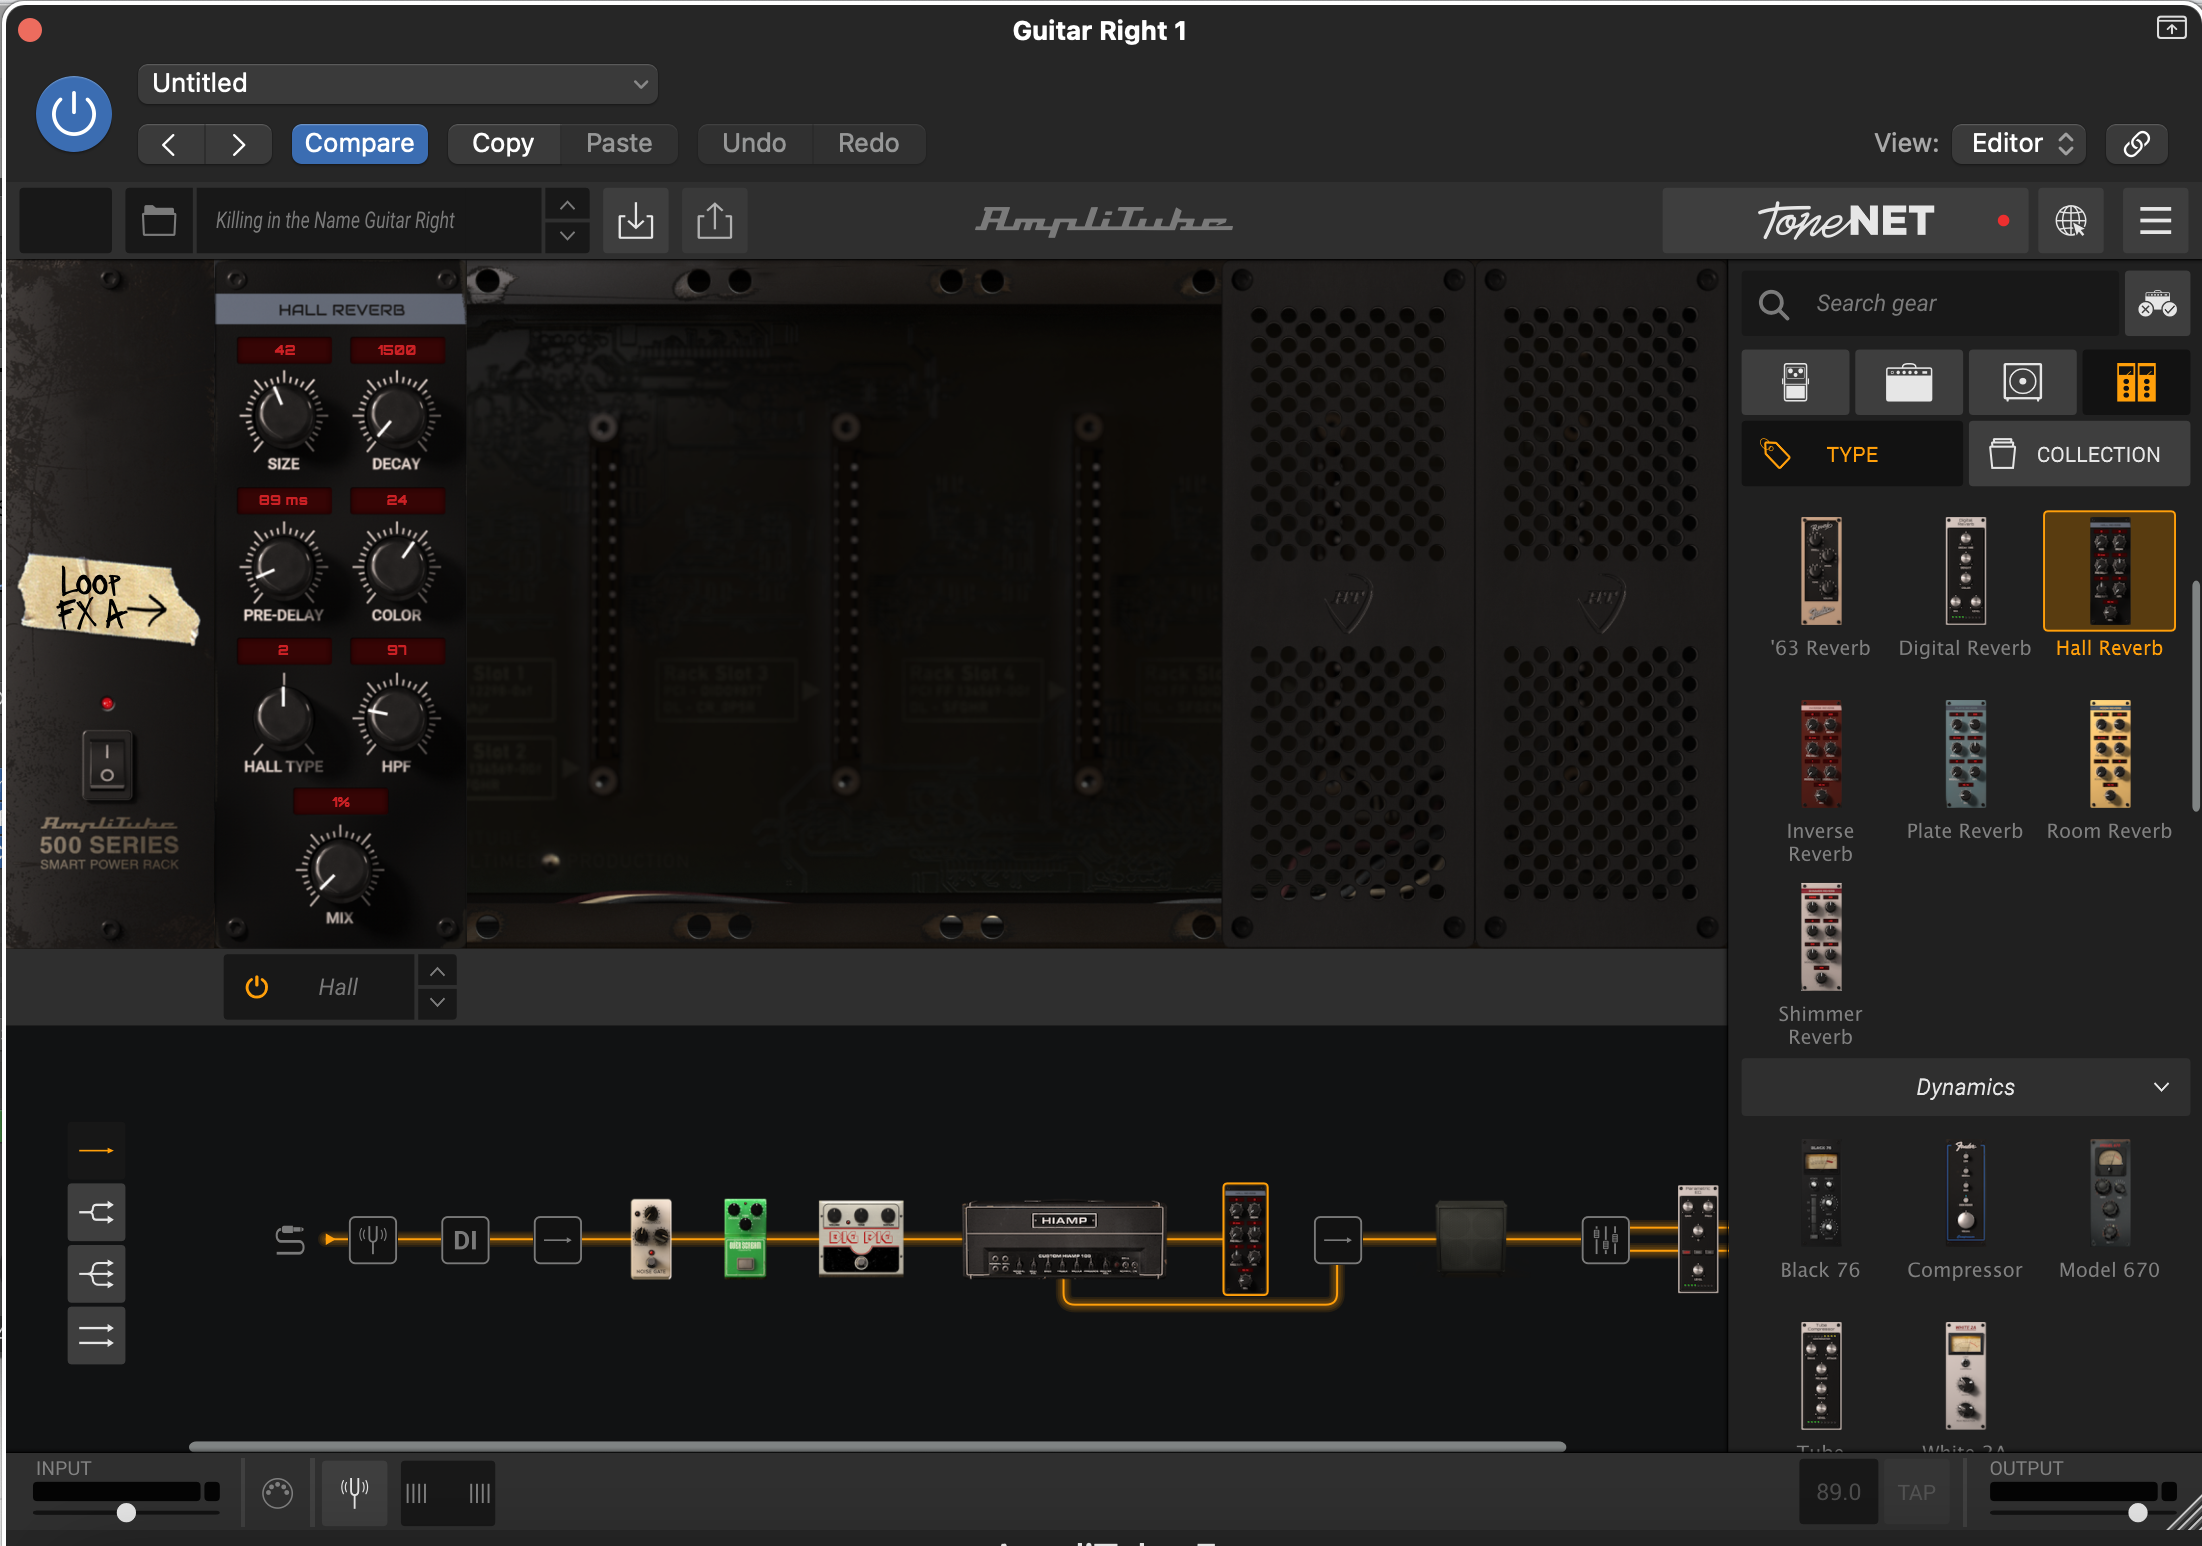Click the Redo button
This screenshot has height=1546, width=2202.
(868, 144)
